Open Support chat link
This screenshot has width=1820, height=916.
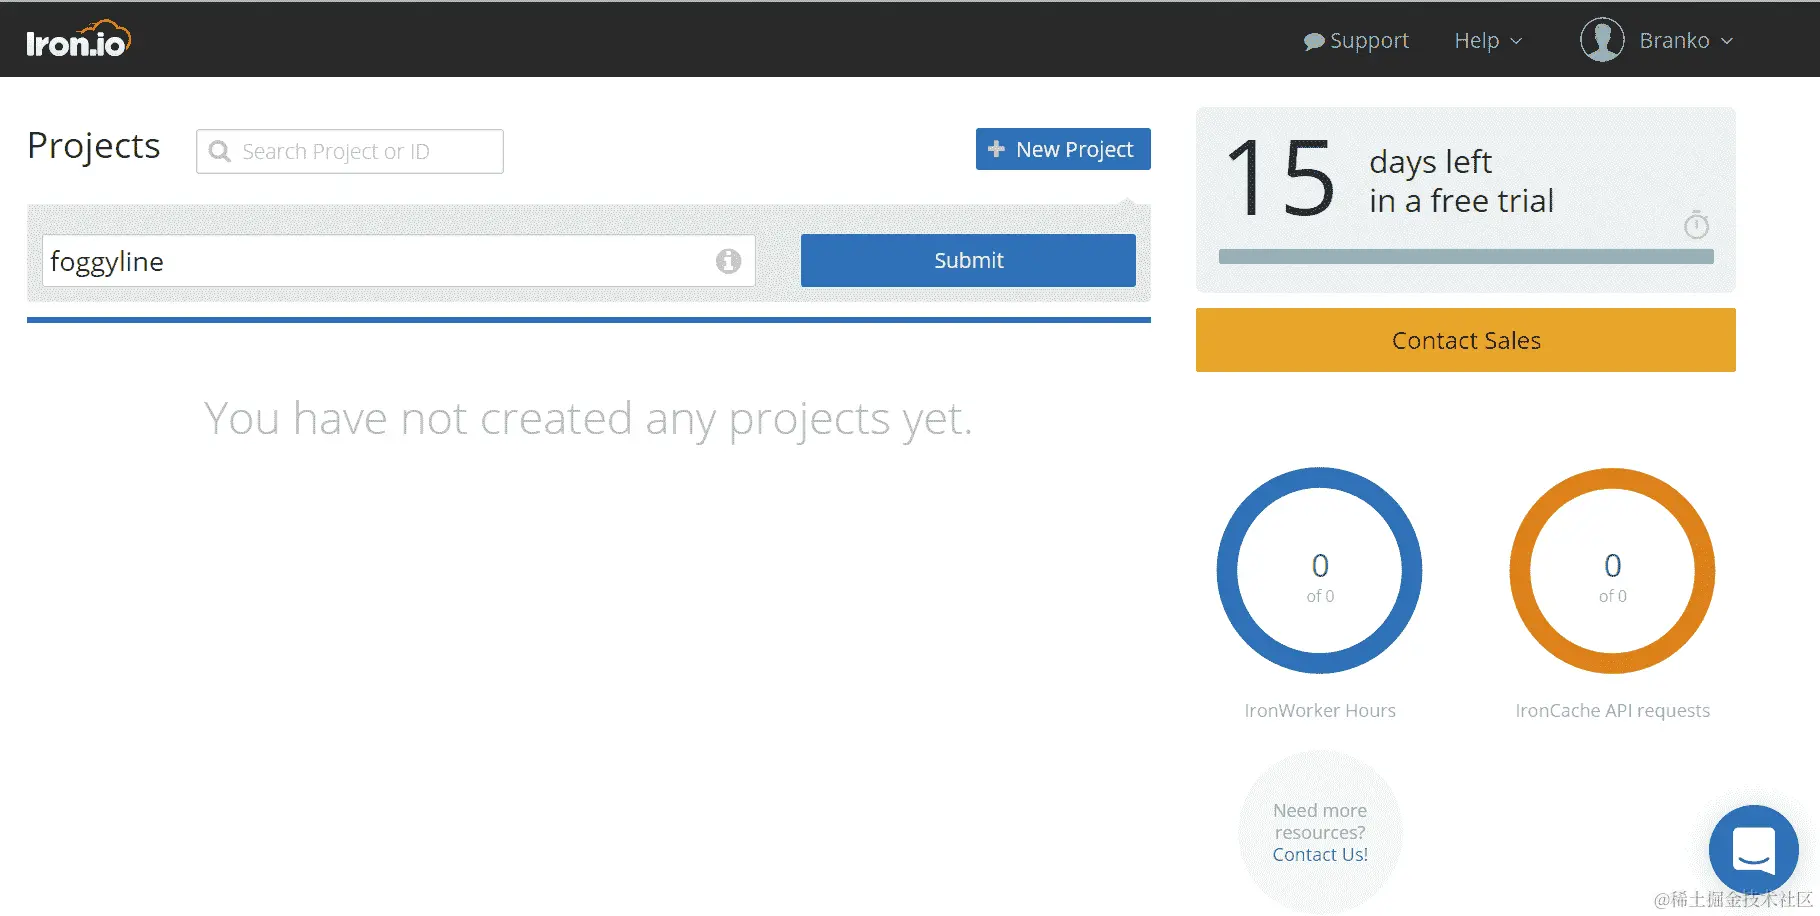[x=1356, y=41]
